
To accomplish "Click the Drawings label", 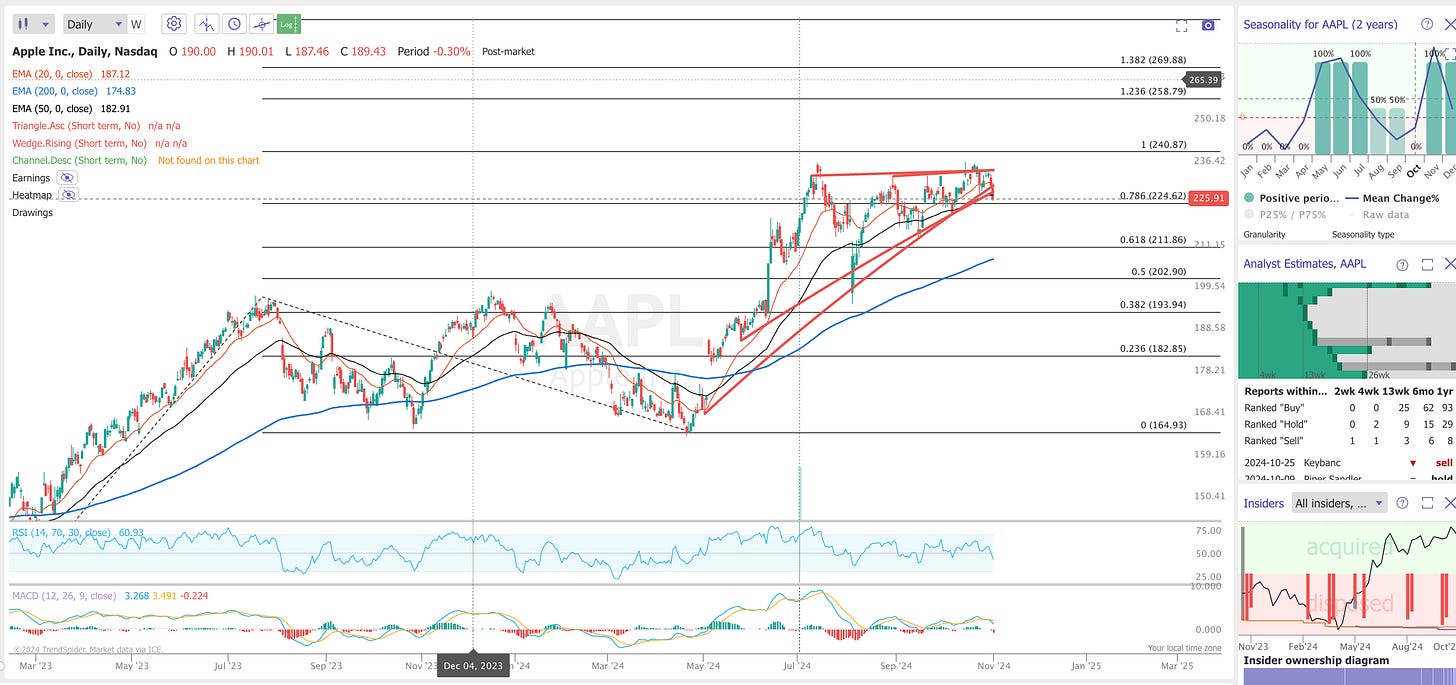I will [x=32, y=212].
